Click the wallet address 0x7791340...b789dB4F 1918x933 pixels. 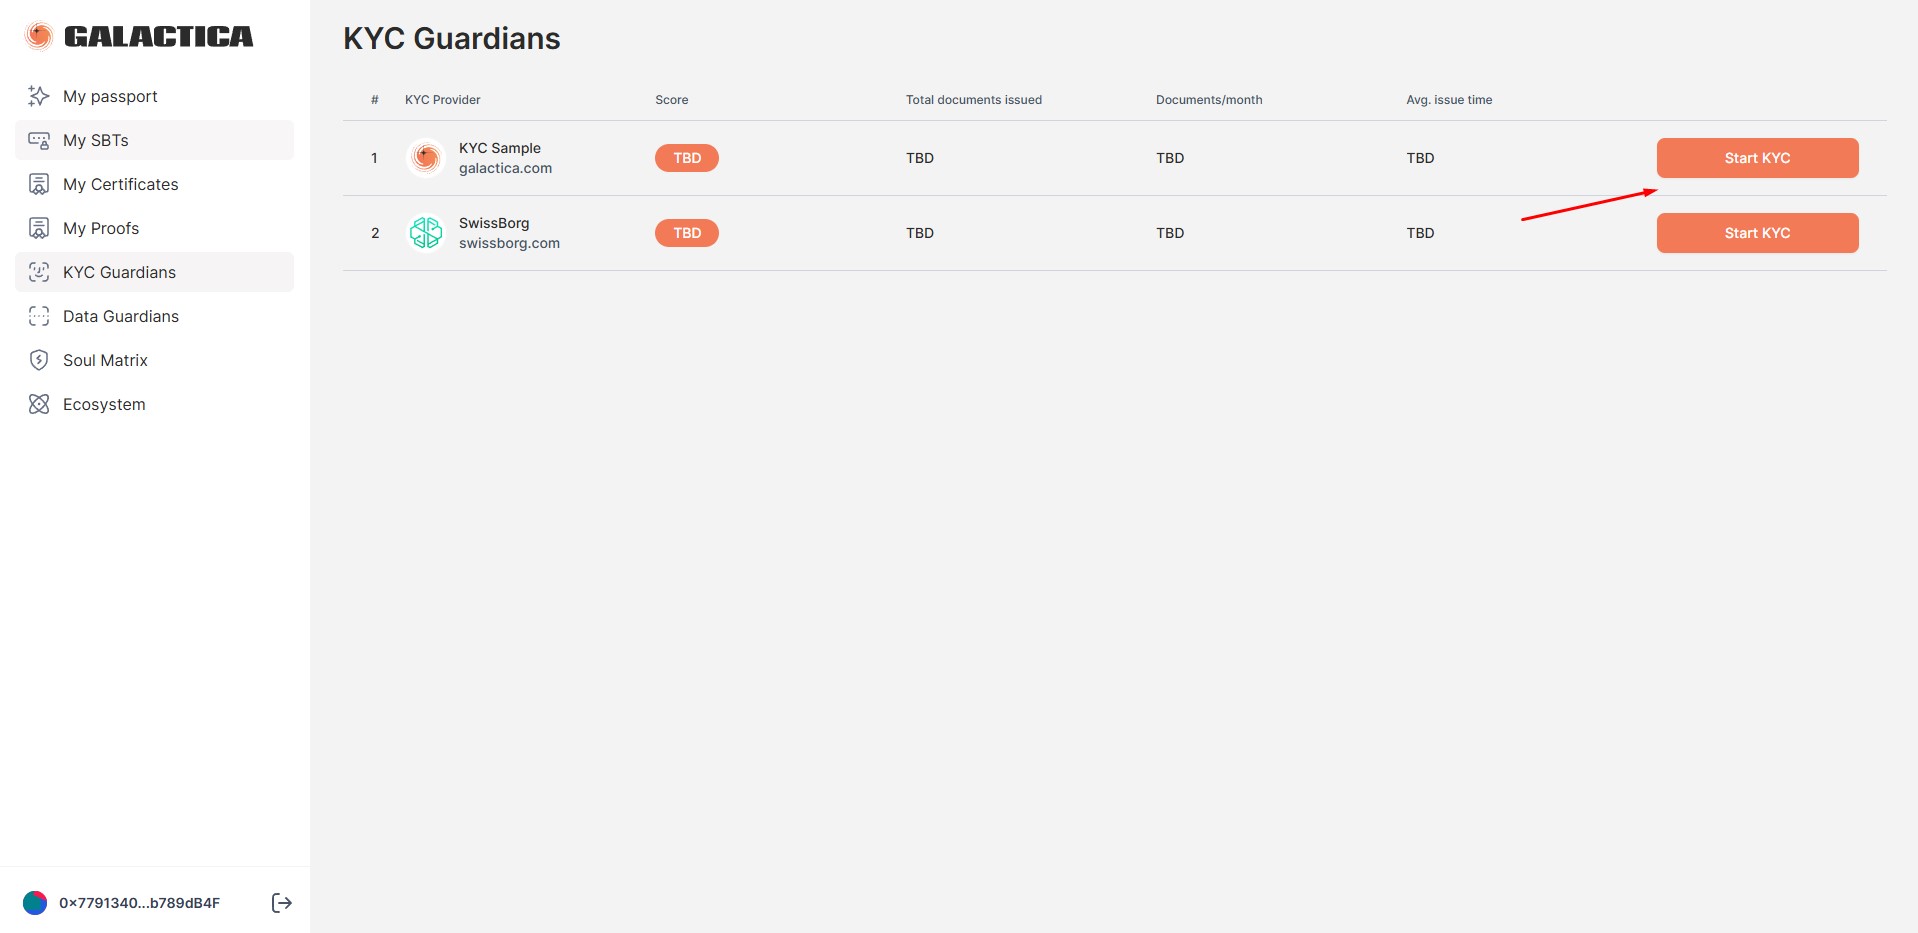tap(139, 903)
